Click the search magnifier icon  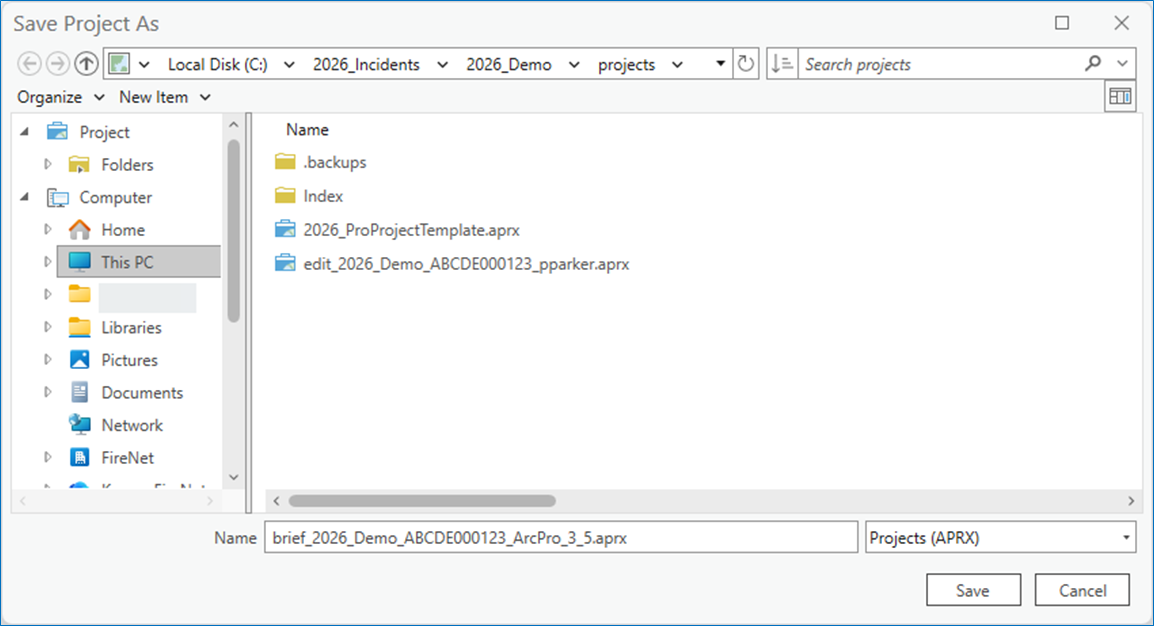1093,64
